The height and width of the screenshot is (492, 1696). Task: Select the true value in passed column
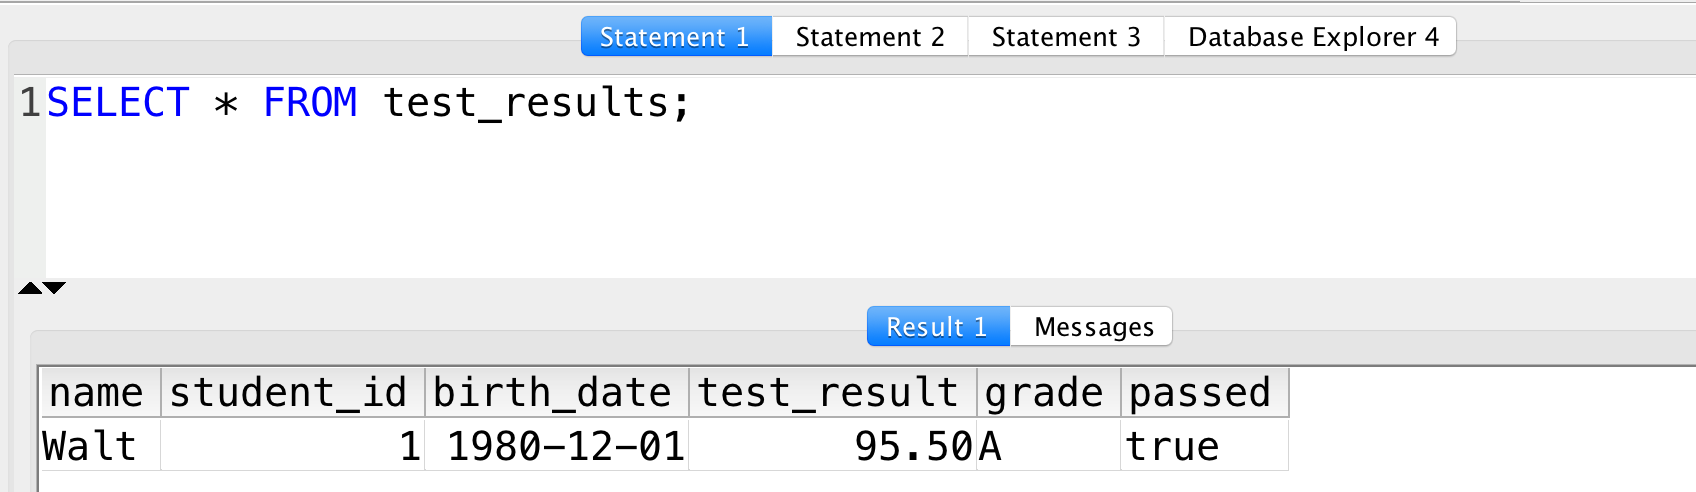[x=1205, y=445]
